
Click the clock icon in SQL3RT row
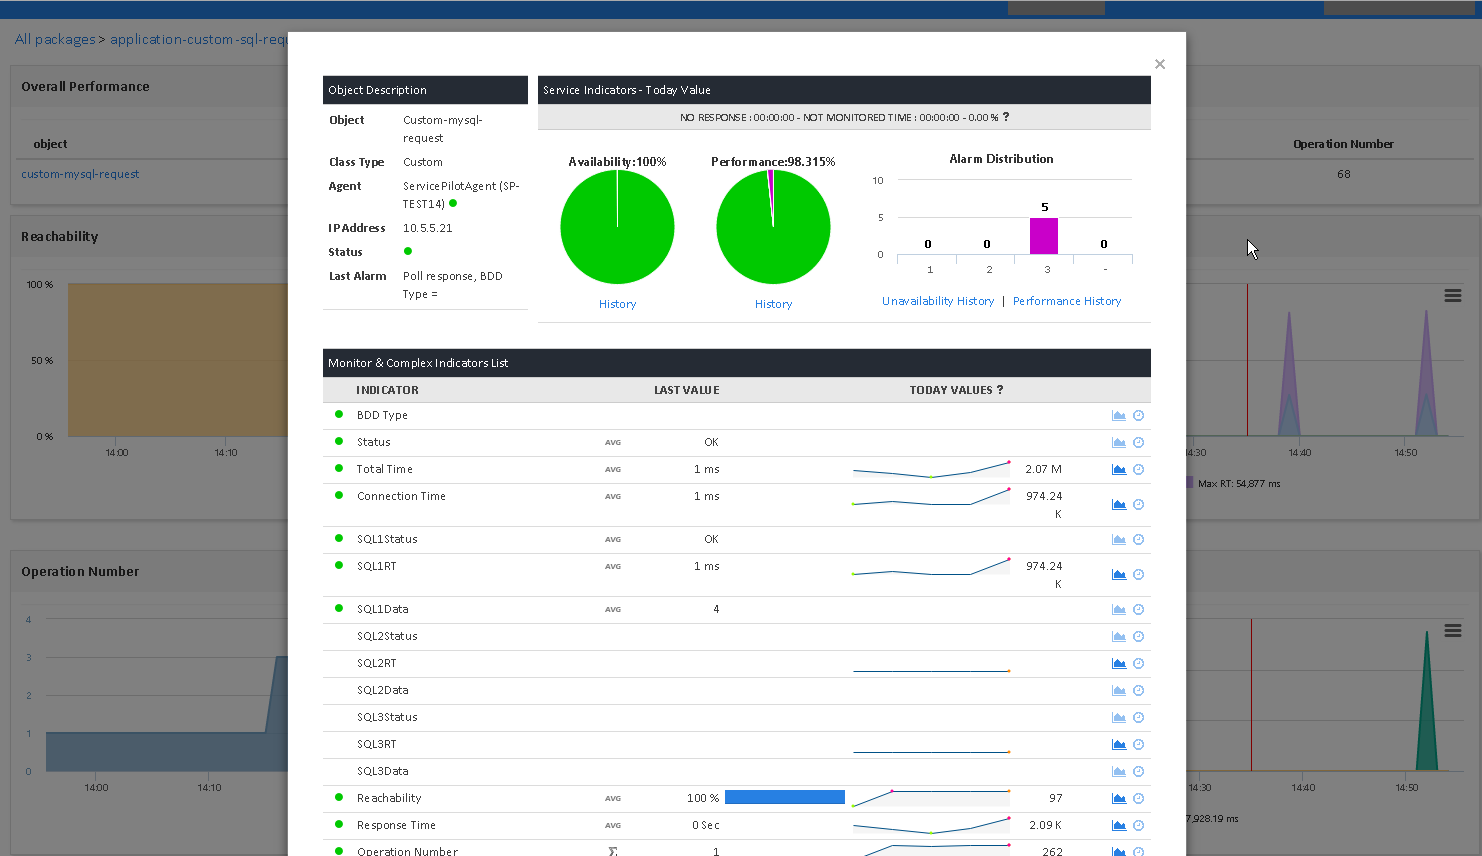point(1138,745)
